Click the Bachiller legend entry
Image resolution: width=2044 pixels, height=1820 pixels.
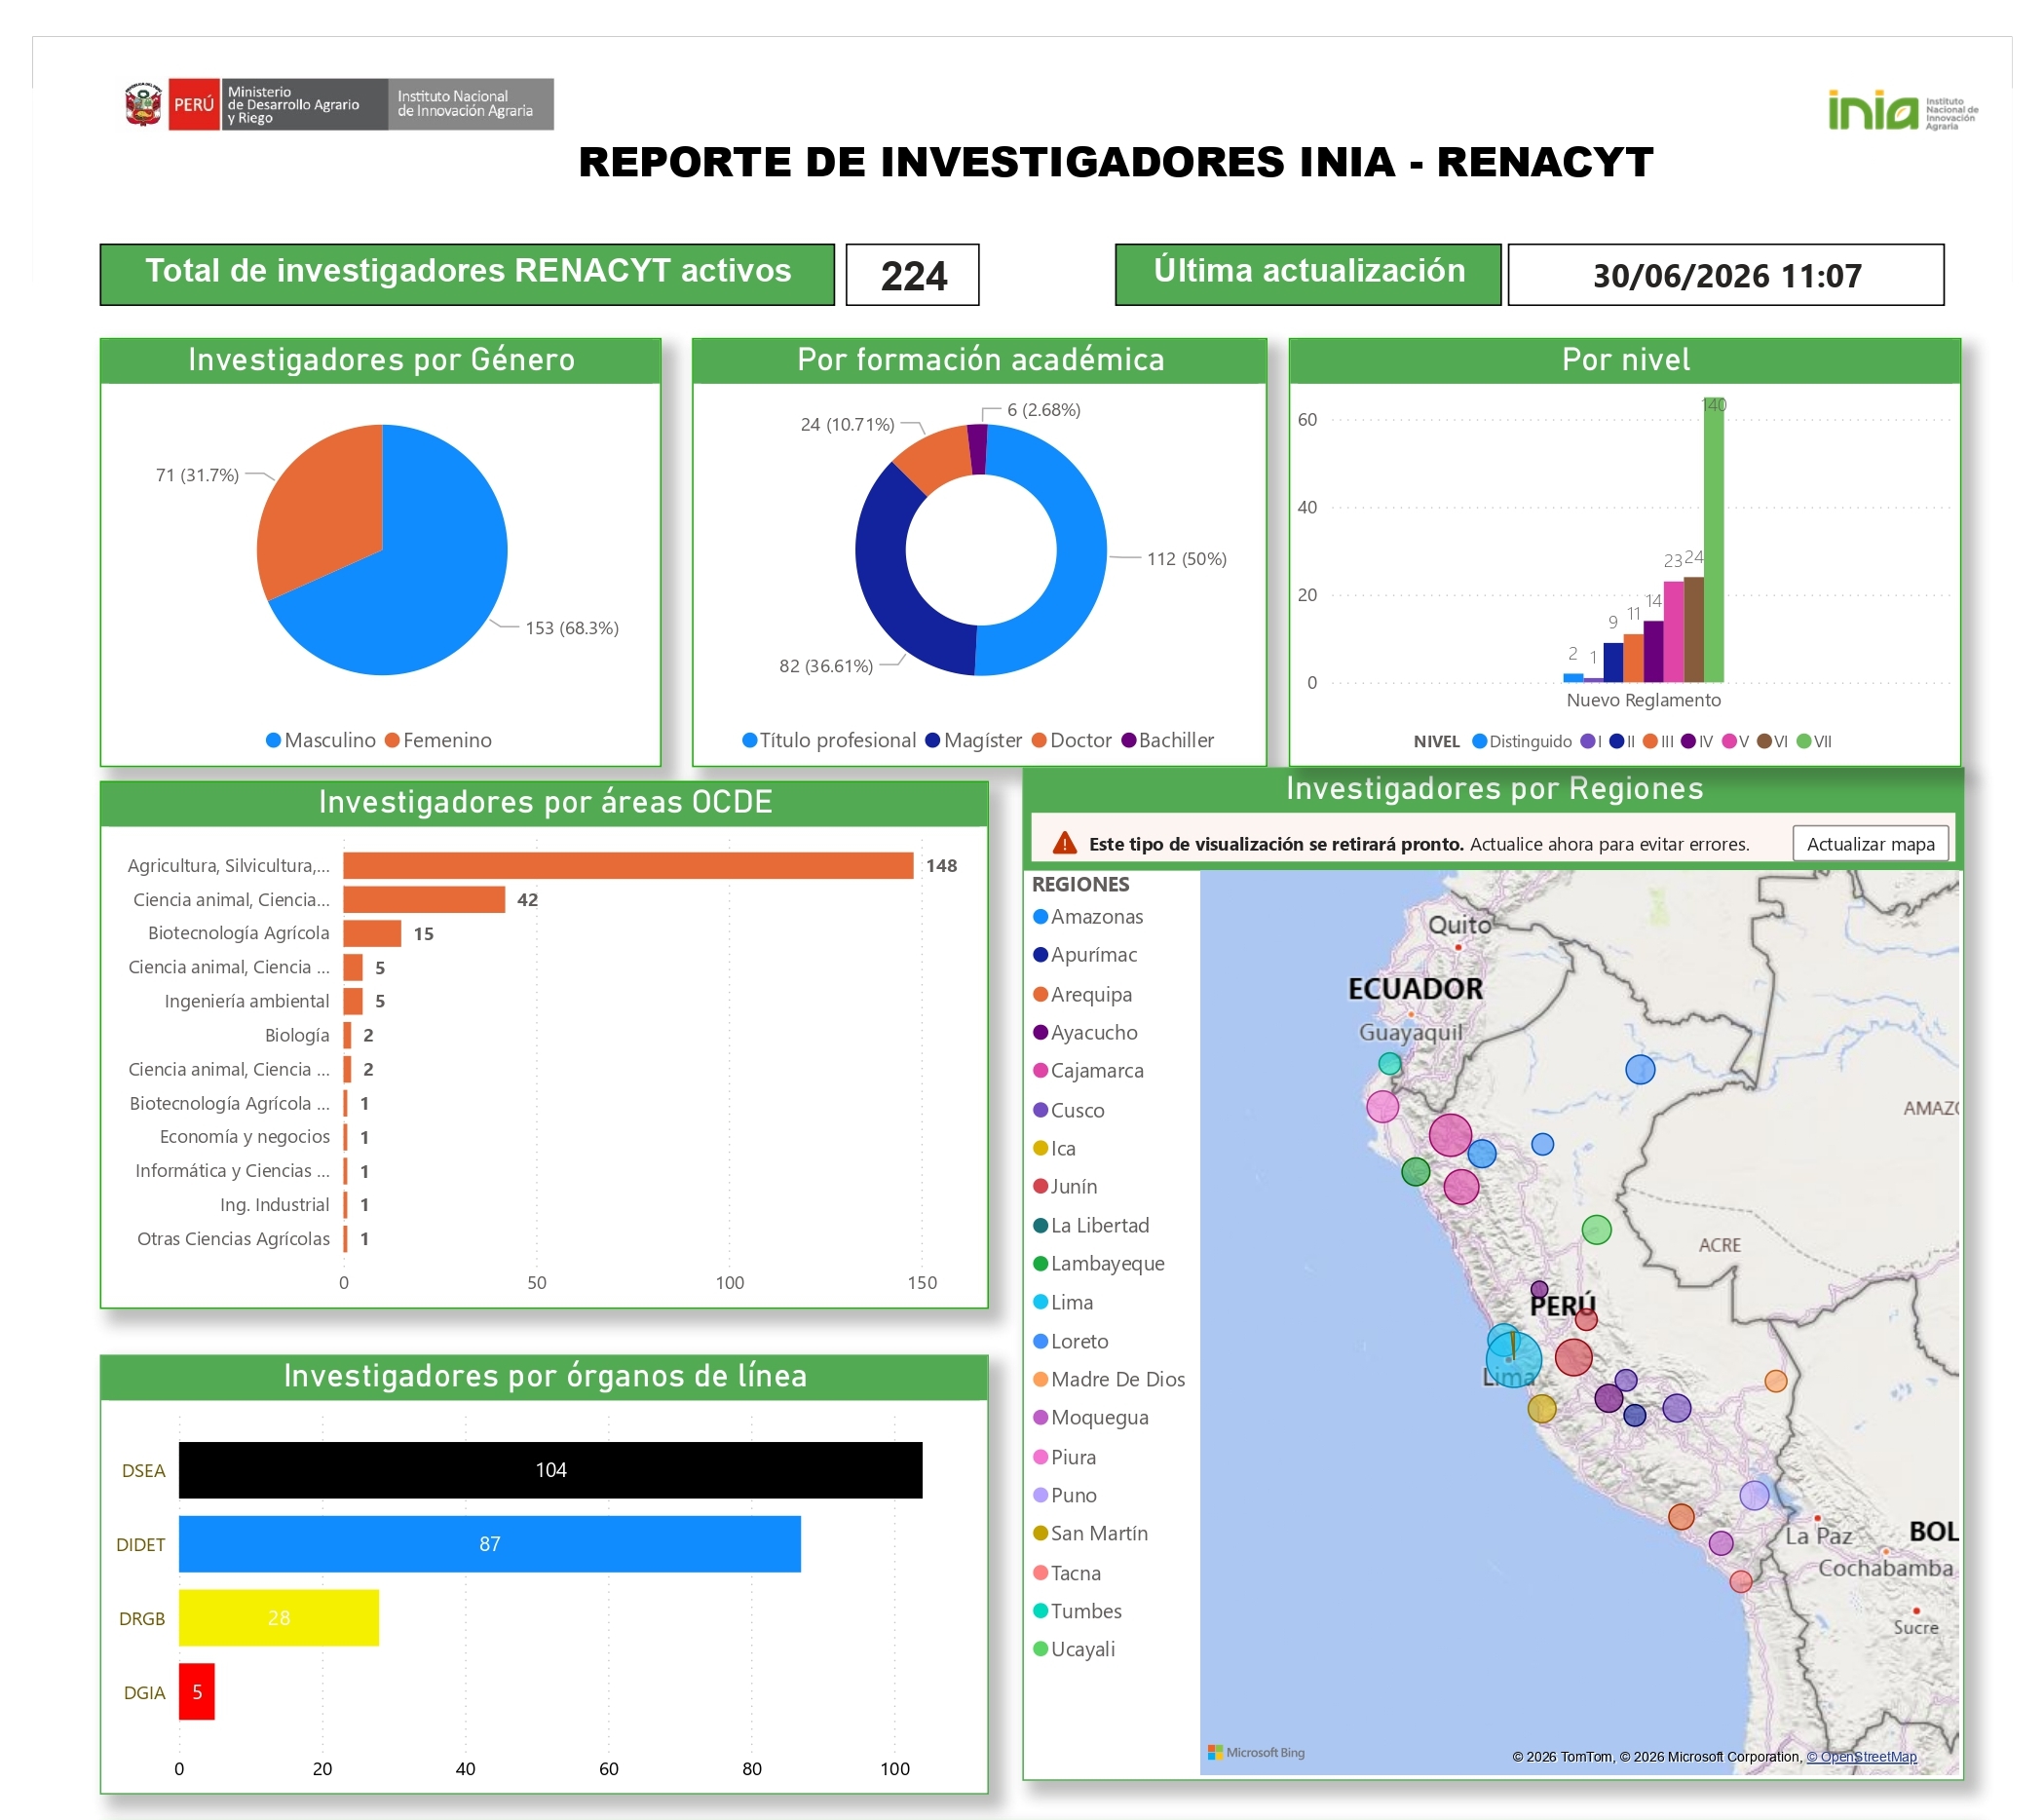(x=1167, y=740)
